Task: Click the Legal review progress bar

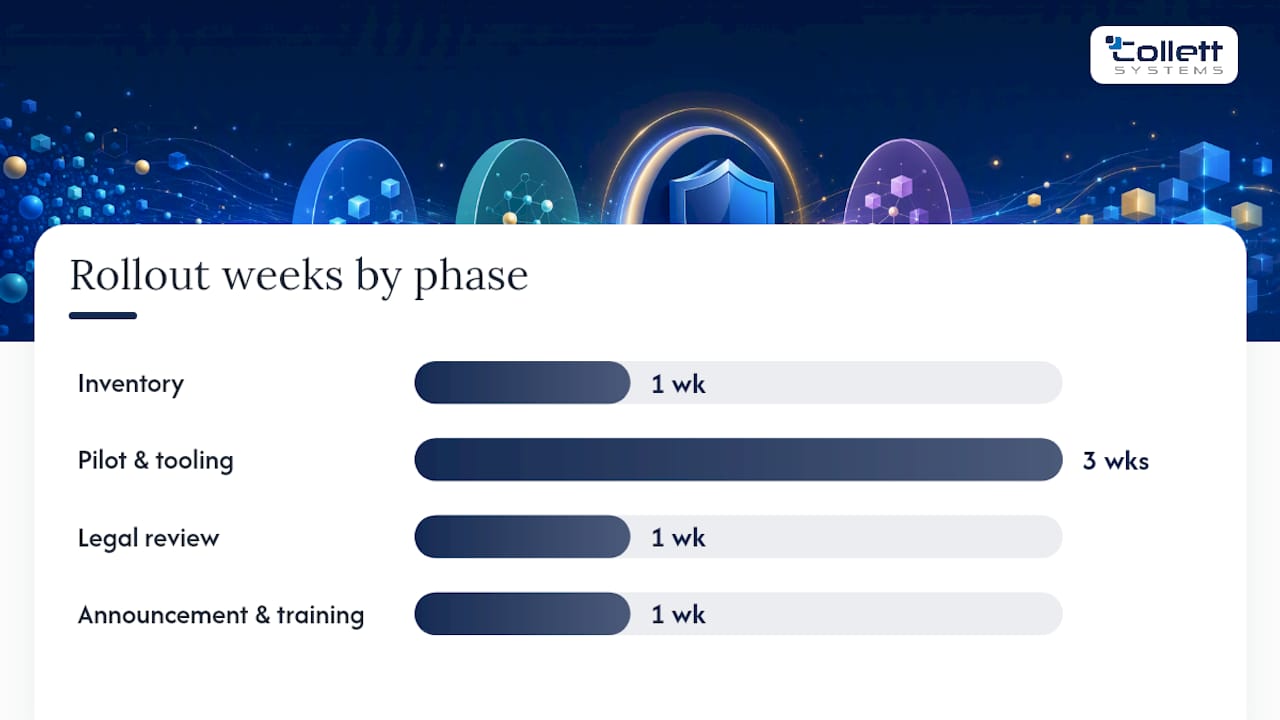Action: (x=738, y=537)
